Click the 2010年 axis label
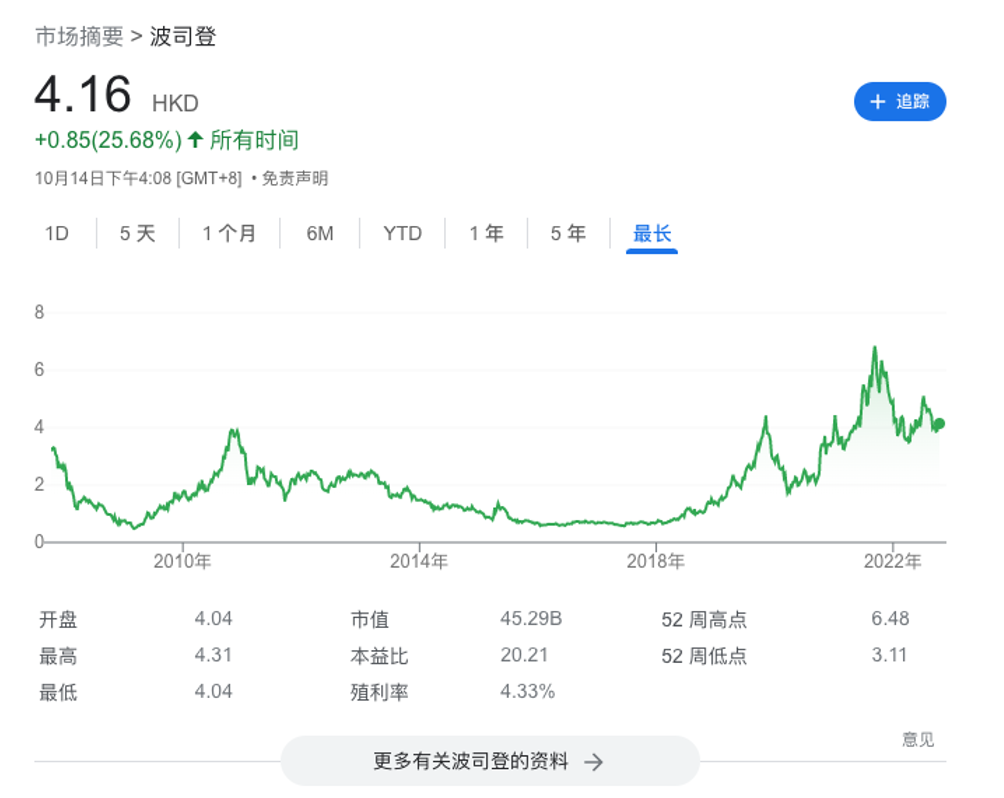 coord(182,562)
